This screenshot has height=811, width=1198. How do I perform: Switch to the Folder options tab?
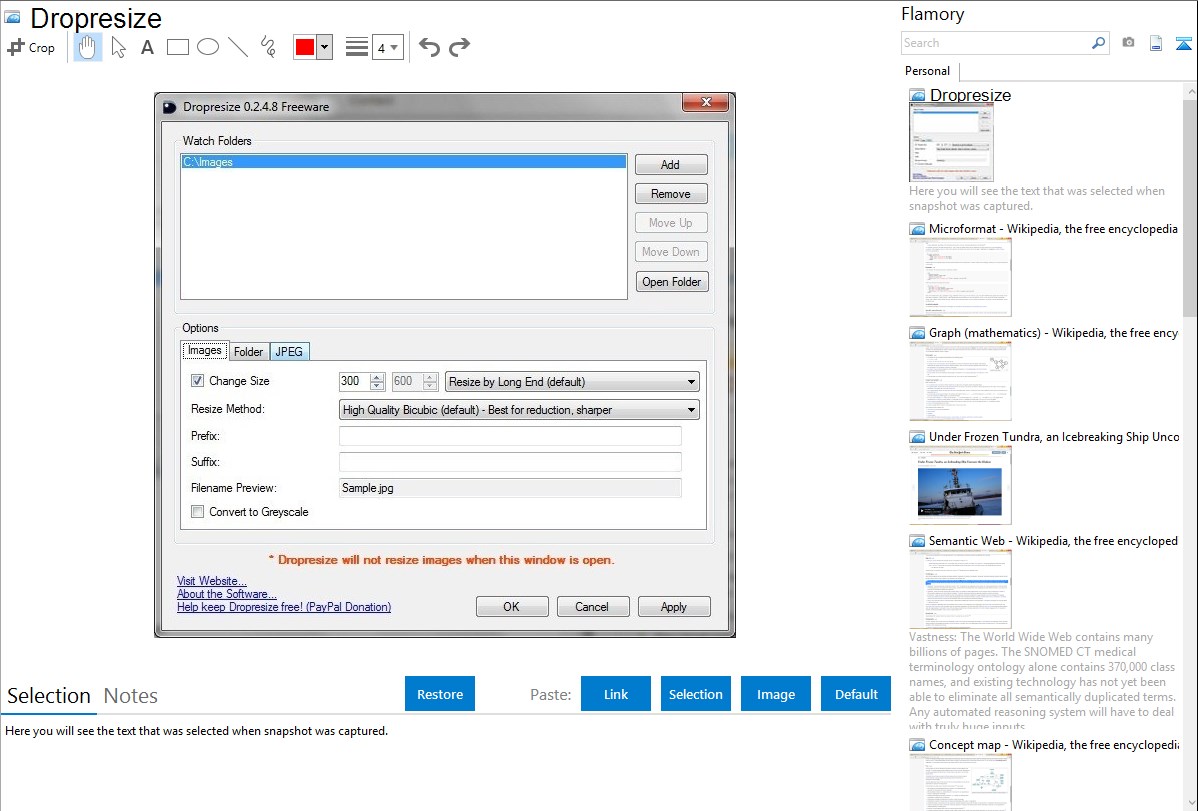coord(248,352)
